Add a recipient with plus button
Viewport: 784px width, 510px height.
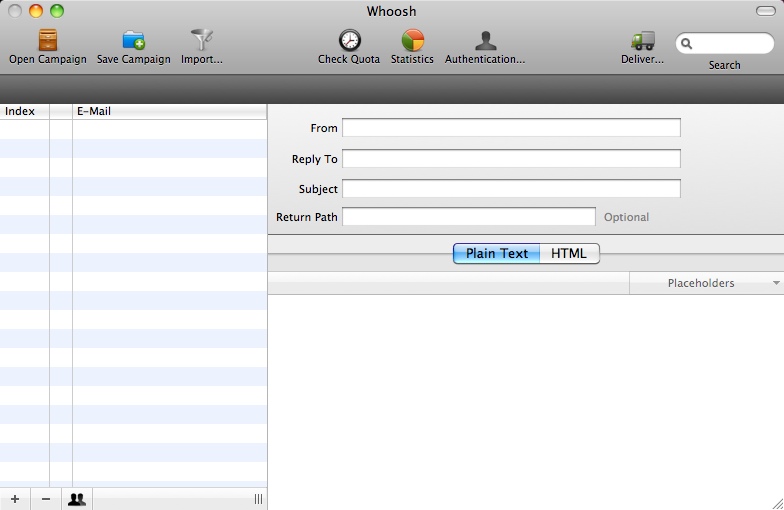tap(15, 499)
